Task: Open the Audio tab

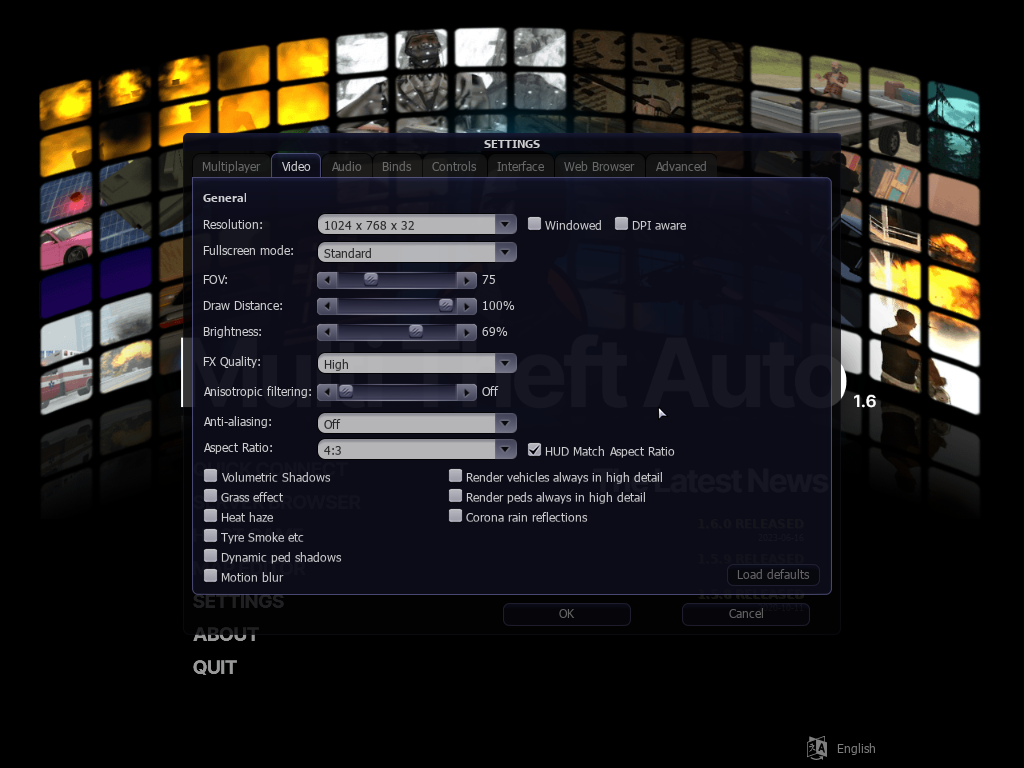Action: (x=346, y=167)
